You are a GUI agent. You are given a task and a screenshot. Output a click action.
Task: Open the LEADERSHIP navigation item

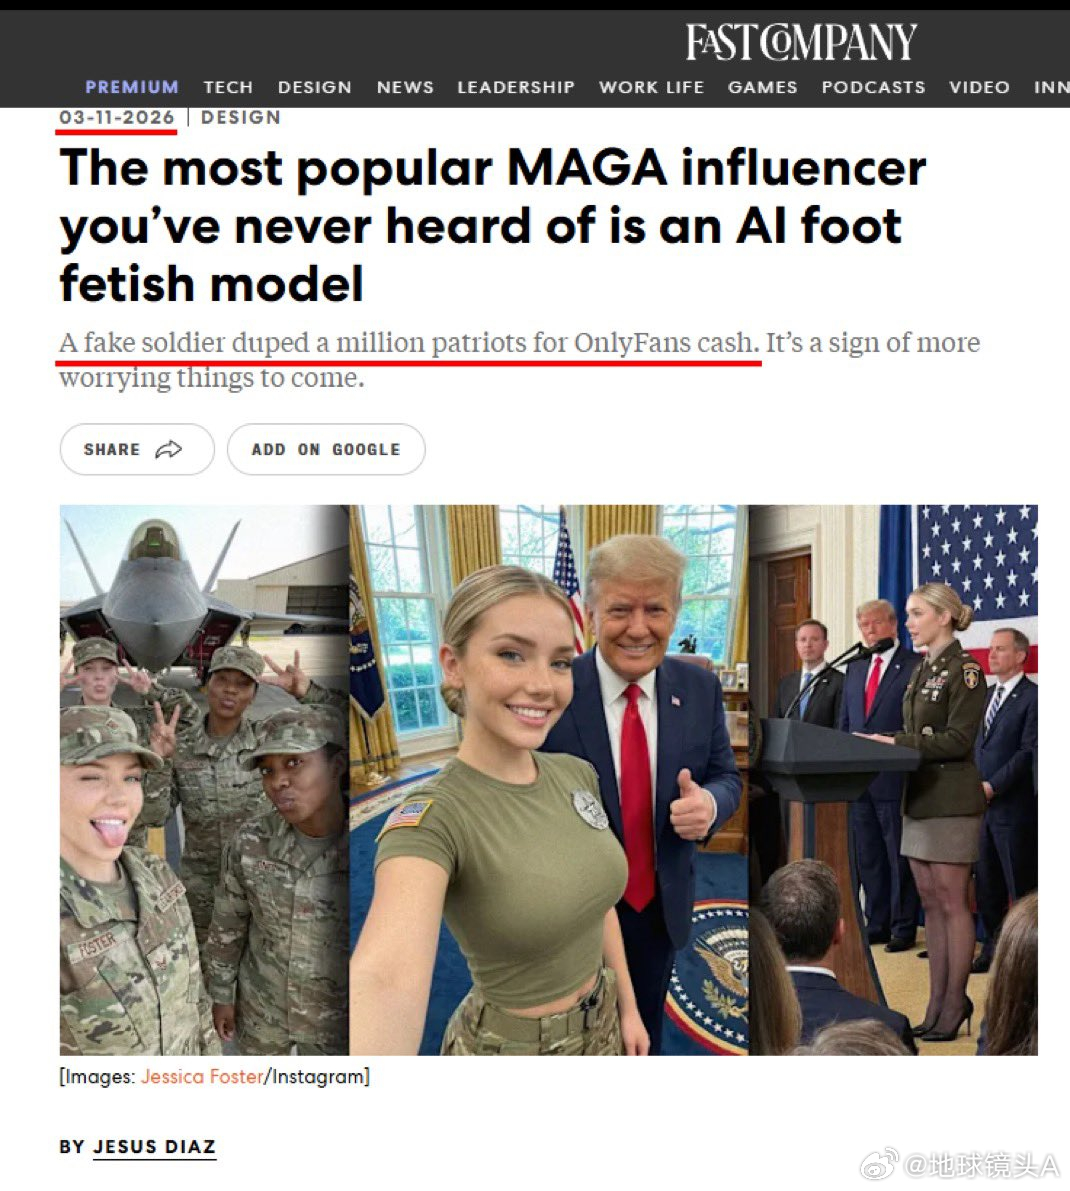point(516,87)
